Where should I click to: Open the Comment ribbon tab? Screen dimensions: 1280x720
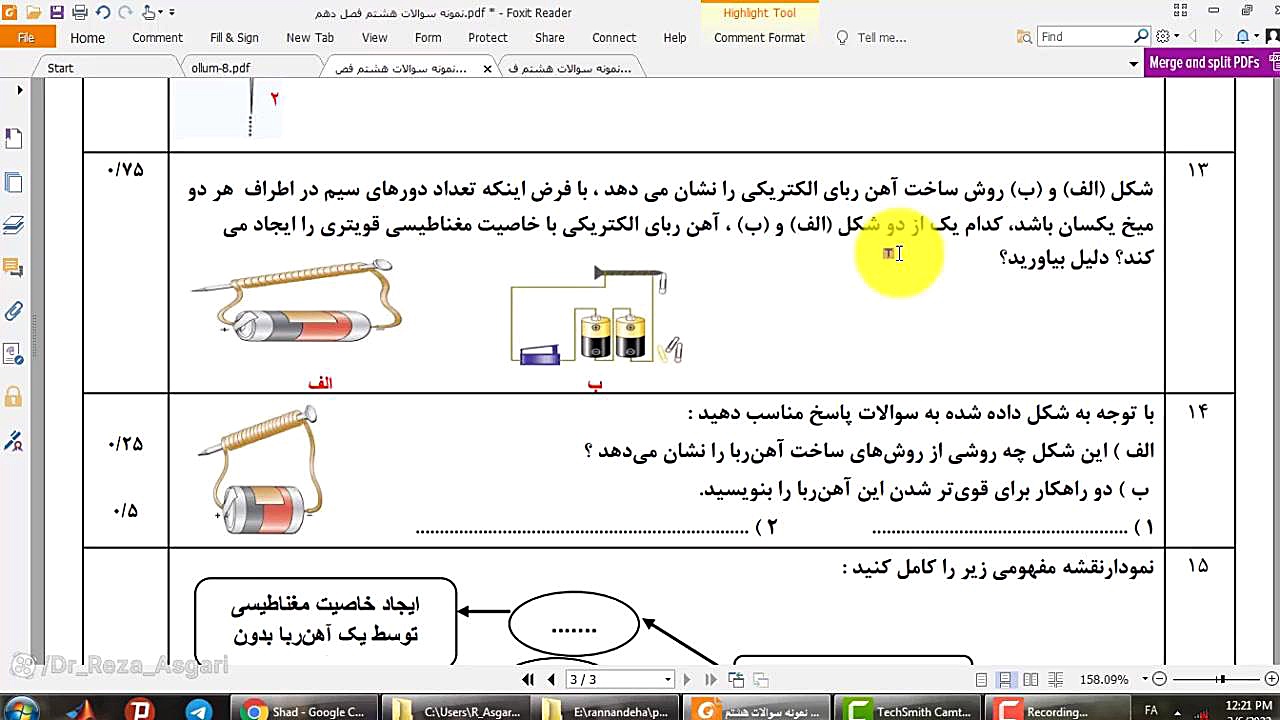[x=157, y=38]
